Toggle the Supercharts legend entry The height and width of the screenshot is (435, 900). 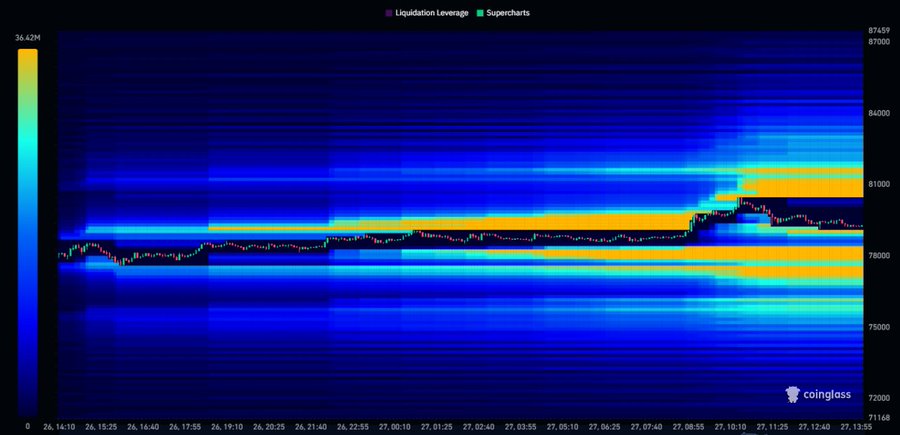pos(503,13)
